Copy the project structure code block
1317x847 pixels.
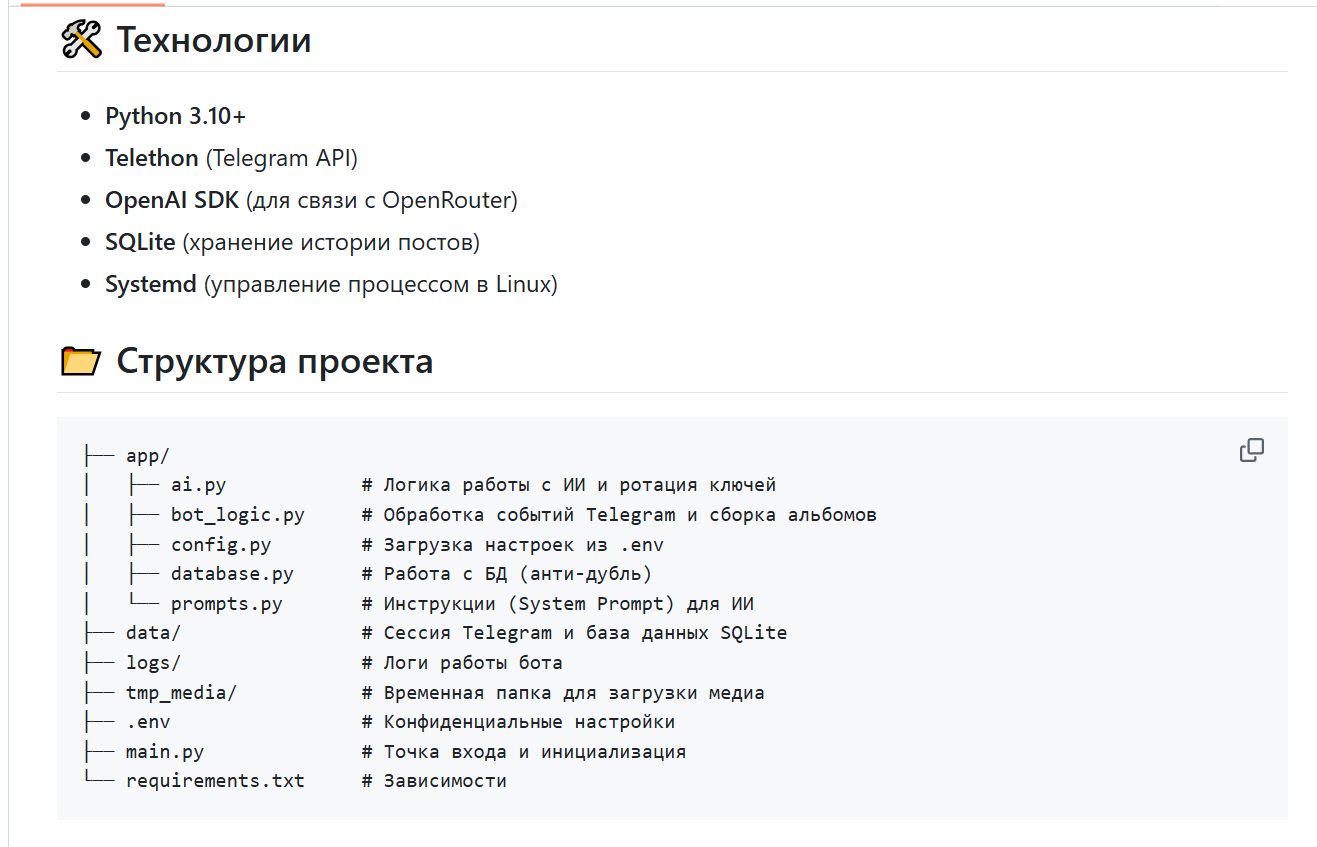click(1251, 451)
